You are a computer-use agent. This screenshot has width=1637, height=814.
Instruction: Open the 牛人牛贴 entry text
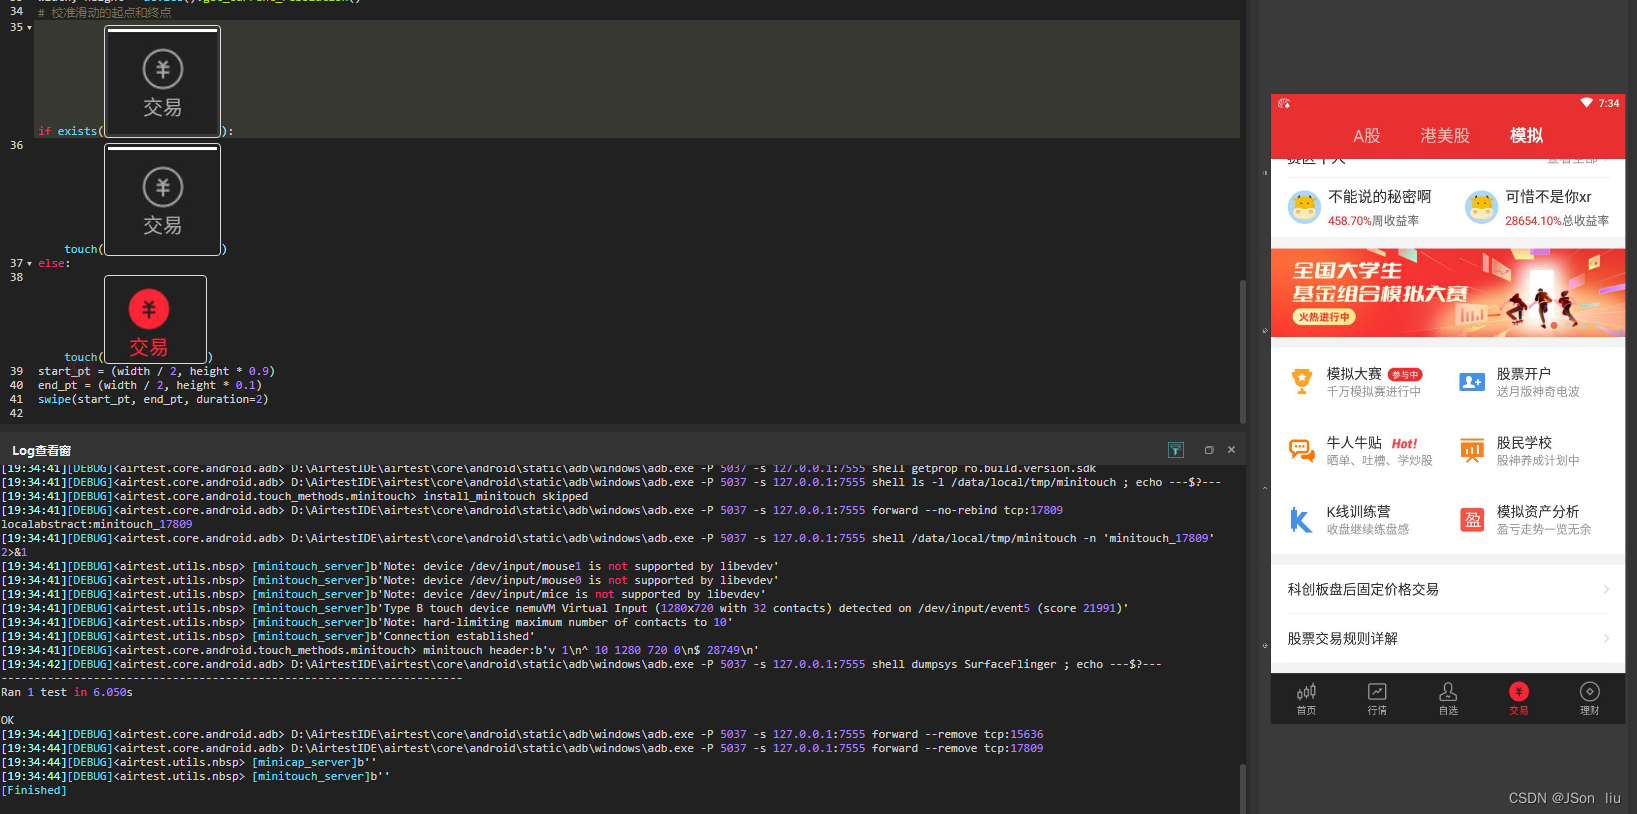[1354, 442]
